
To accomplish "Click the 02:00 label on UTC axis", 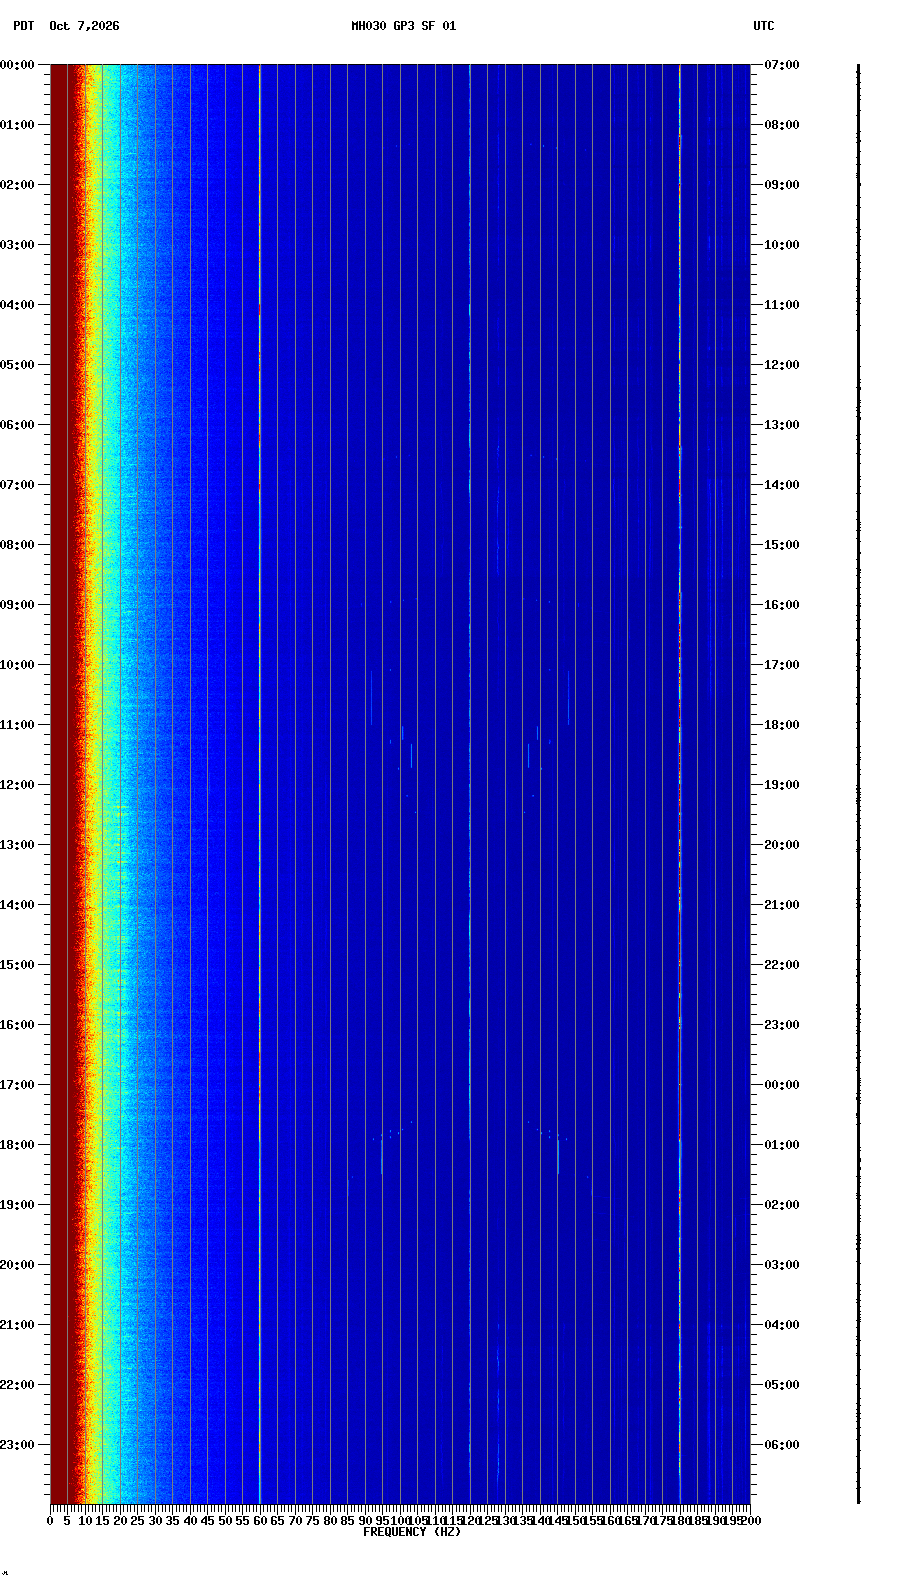I will [x=782, y=1205].
